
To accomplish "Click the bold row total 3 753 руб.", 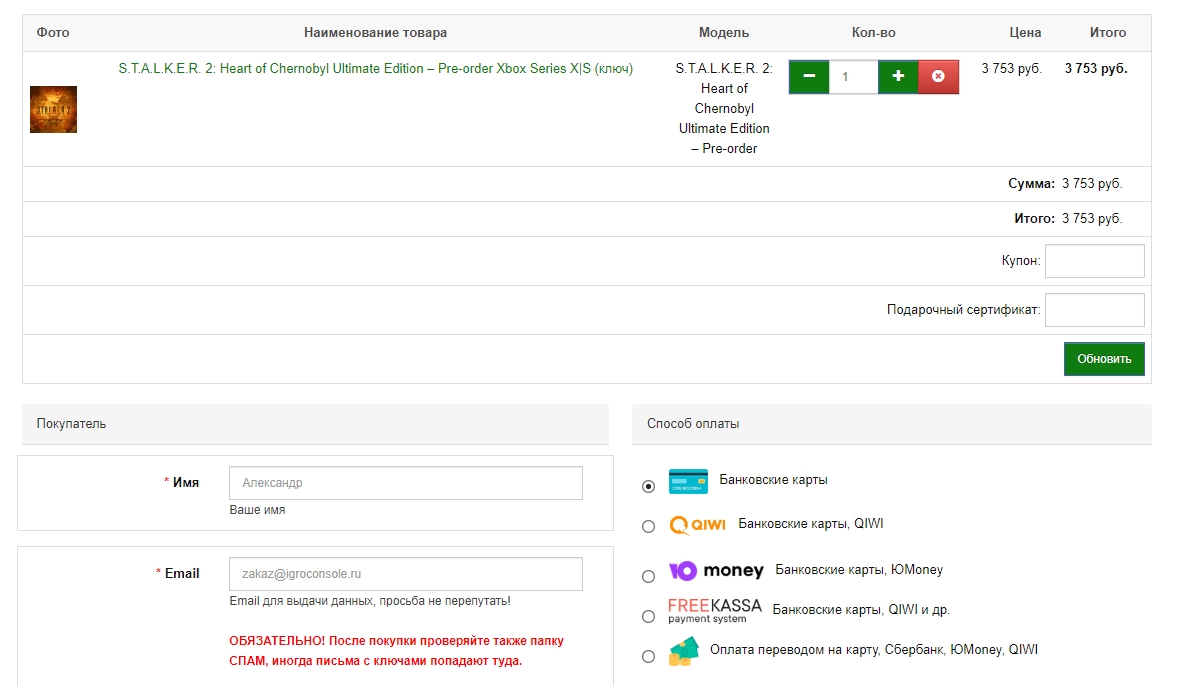I will click(1096, 69).
